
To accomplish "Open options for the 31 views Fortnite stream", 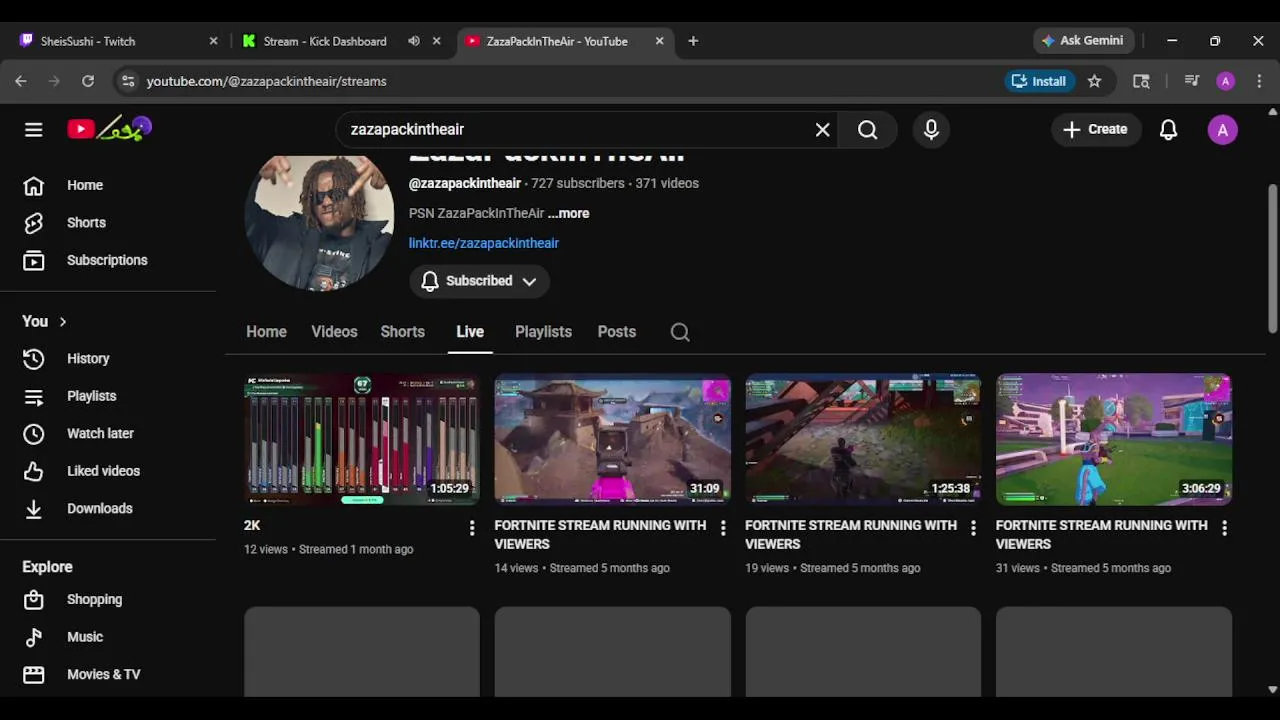I will tap(1224, 528).
